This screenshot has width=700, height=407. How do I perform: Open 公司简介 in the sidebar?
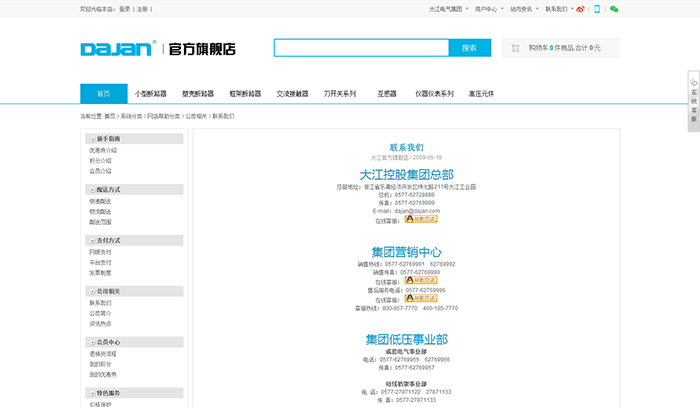[x=100, y=313]
